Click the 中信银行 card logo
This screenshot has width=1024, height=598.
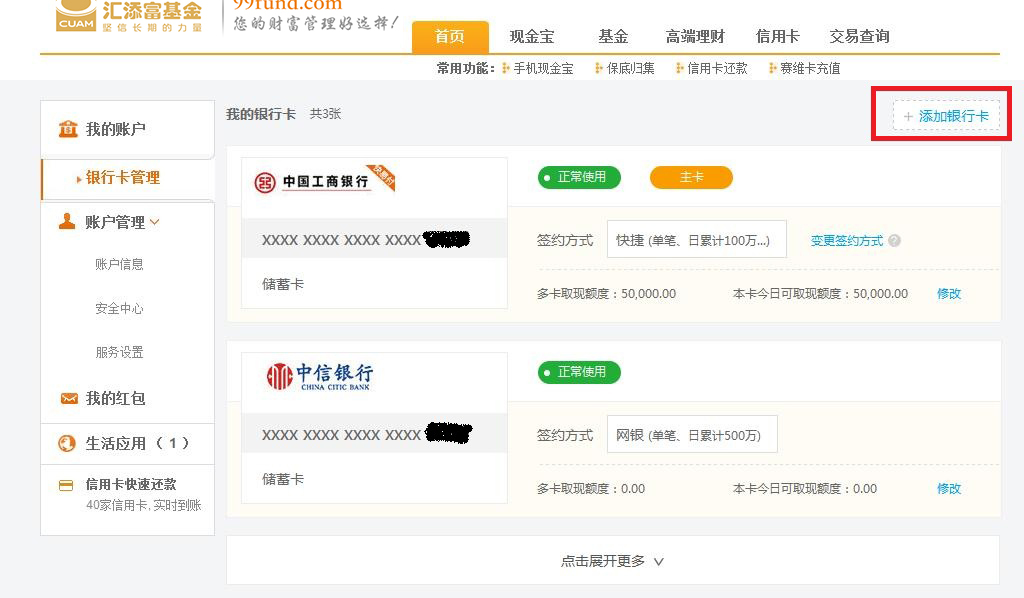point(320,376)
